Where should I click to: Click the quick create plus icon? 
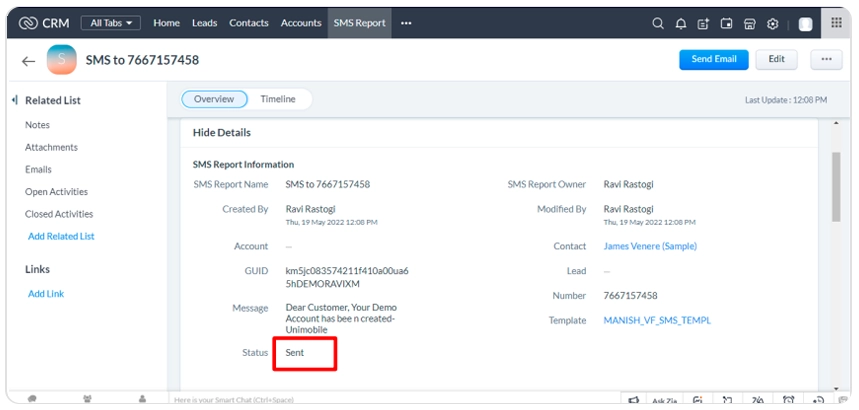704,23
